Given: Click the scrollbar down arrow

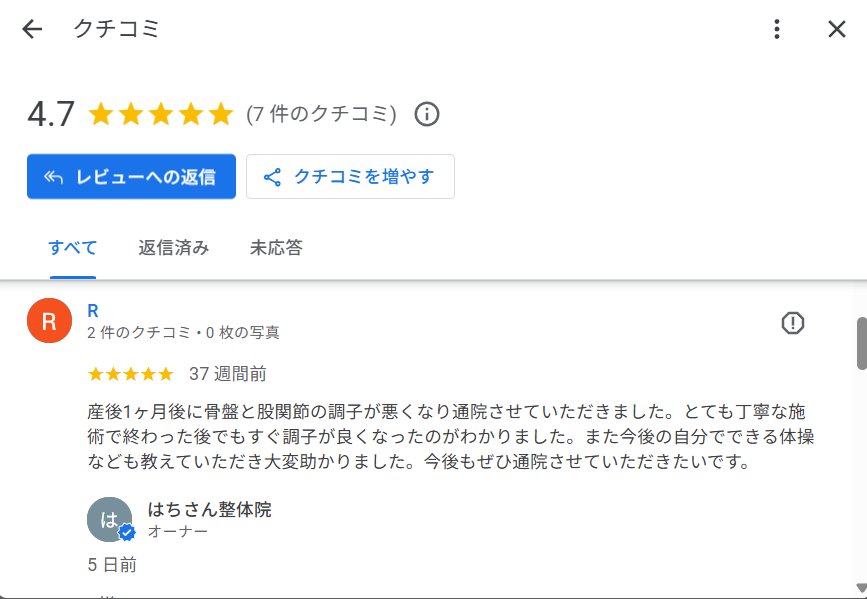Looking at the screenshot, I should coord(861,588).
